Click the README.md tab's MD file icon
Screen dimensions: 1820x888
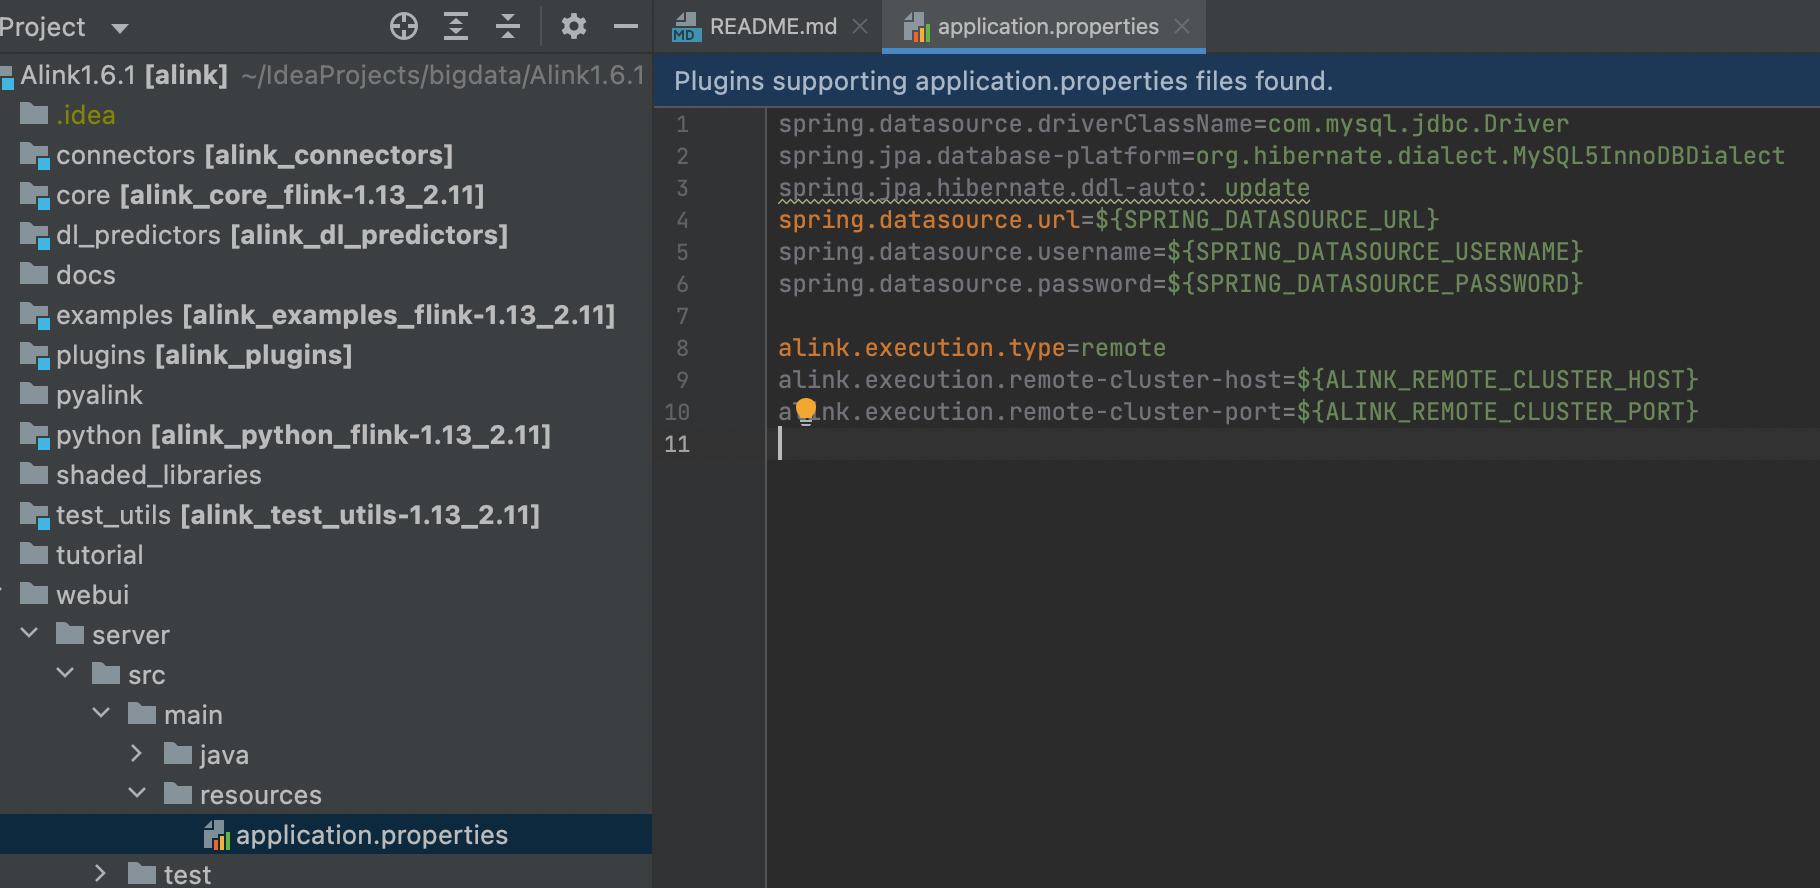click(x=686, y=27)
